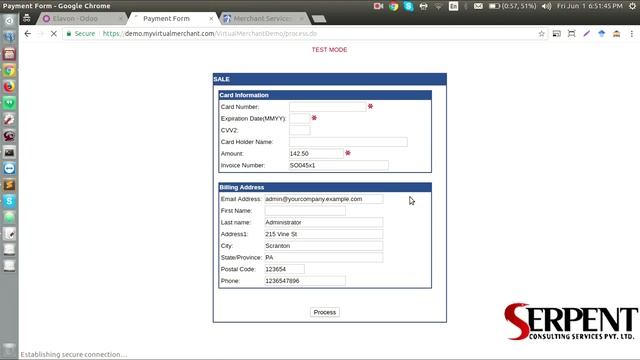The image size is (640, 360).
Task: Open the terminal icon in the launcher
Action: point(9,152)
